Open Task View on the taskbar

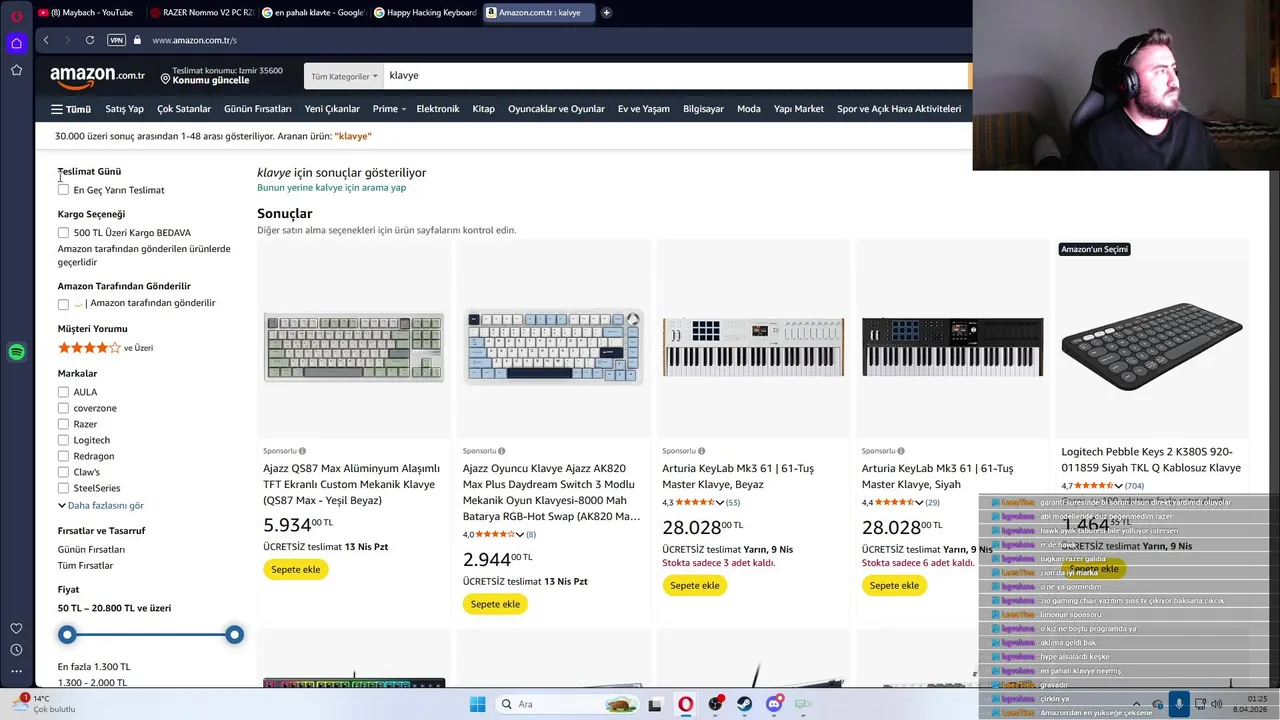(655, 704)
